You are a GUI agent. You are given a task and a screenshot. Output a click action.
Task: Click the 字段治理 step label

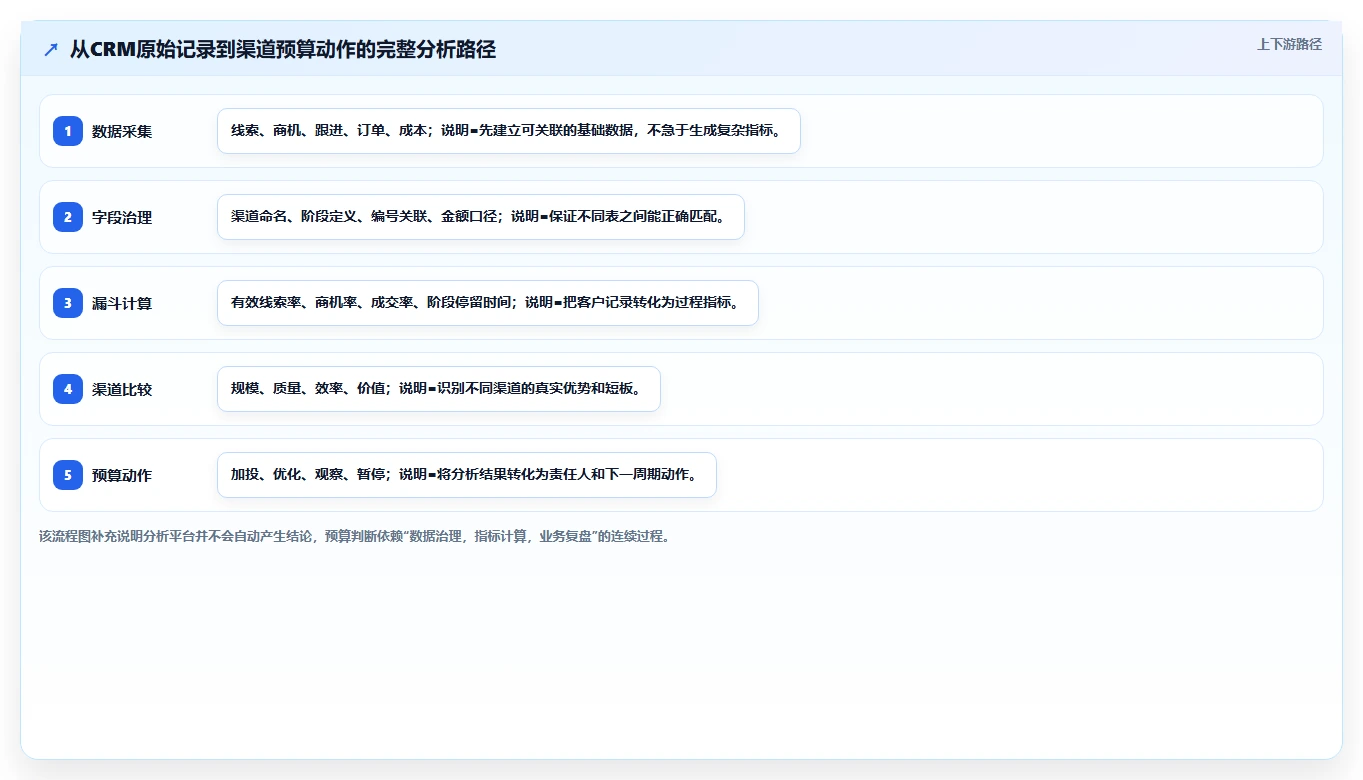click(x=122, y=217)
